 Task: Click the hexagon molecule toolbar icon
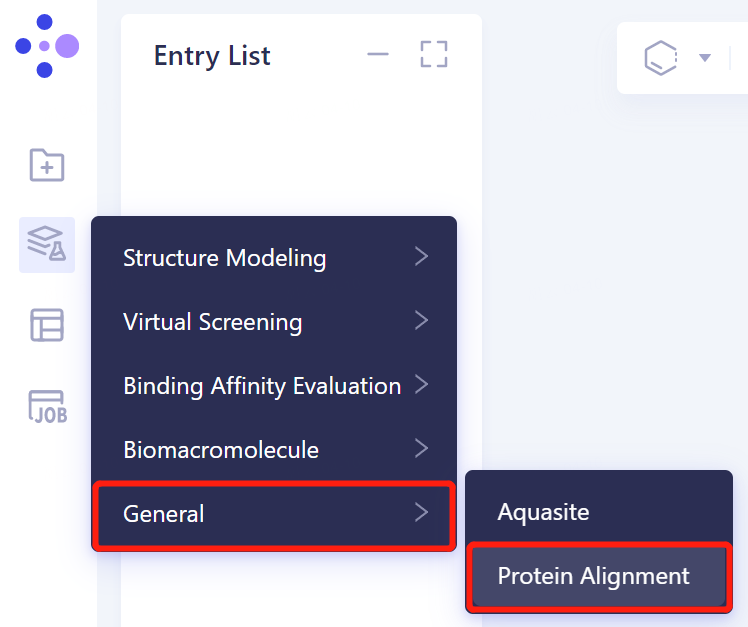point(661,57)
